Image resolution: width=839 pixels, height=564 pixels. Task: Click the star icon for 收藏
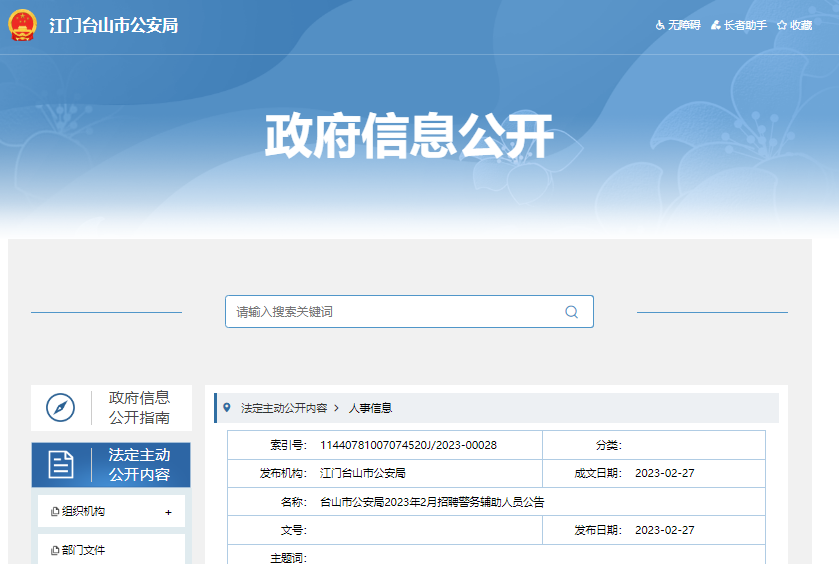coord(782,25)
